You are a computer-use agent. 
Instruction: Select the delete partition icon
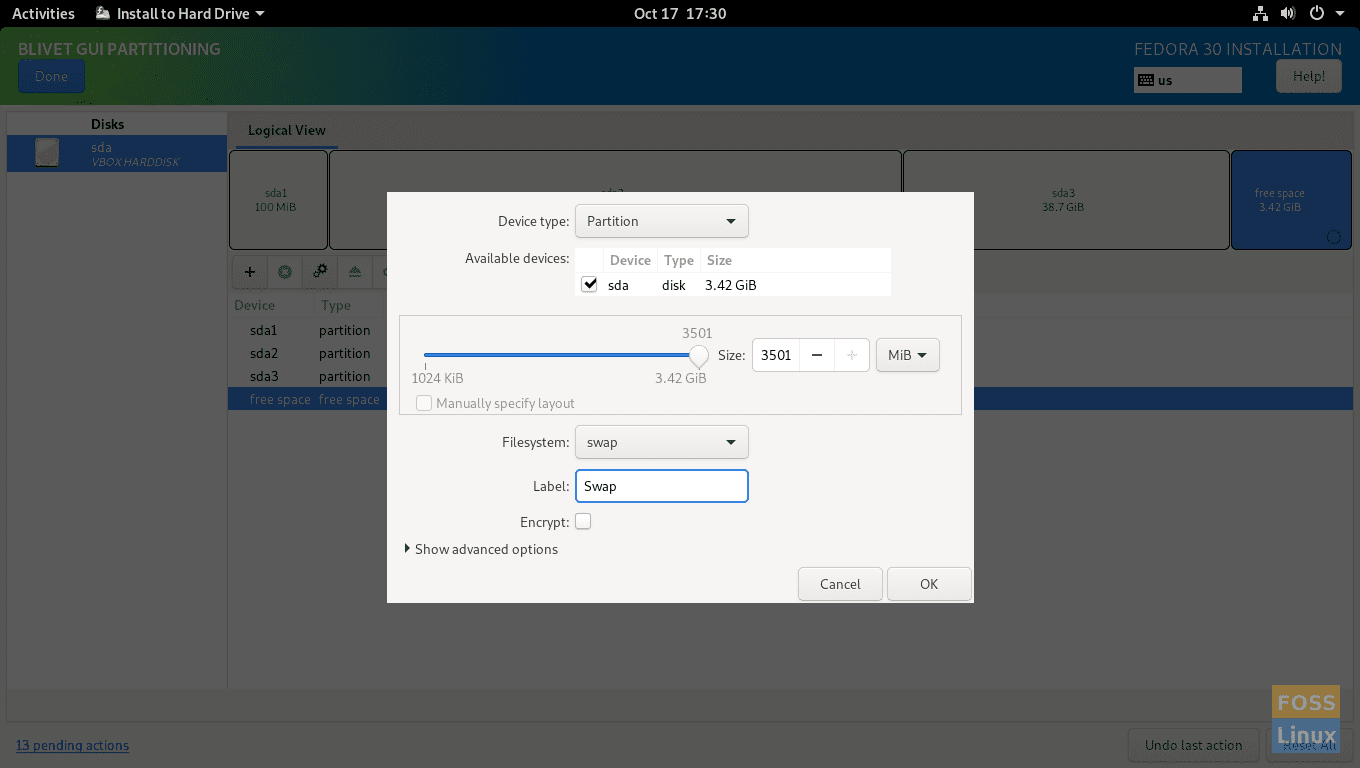284,272
